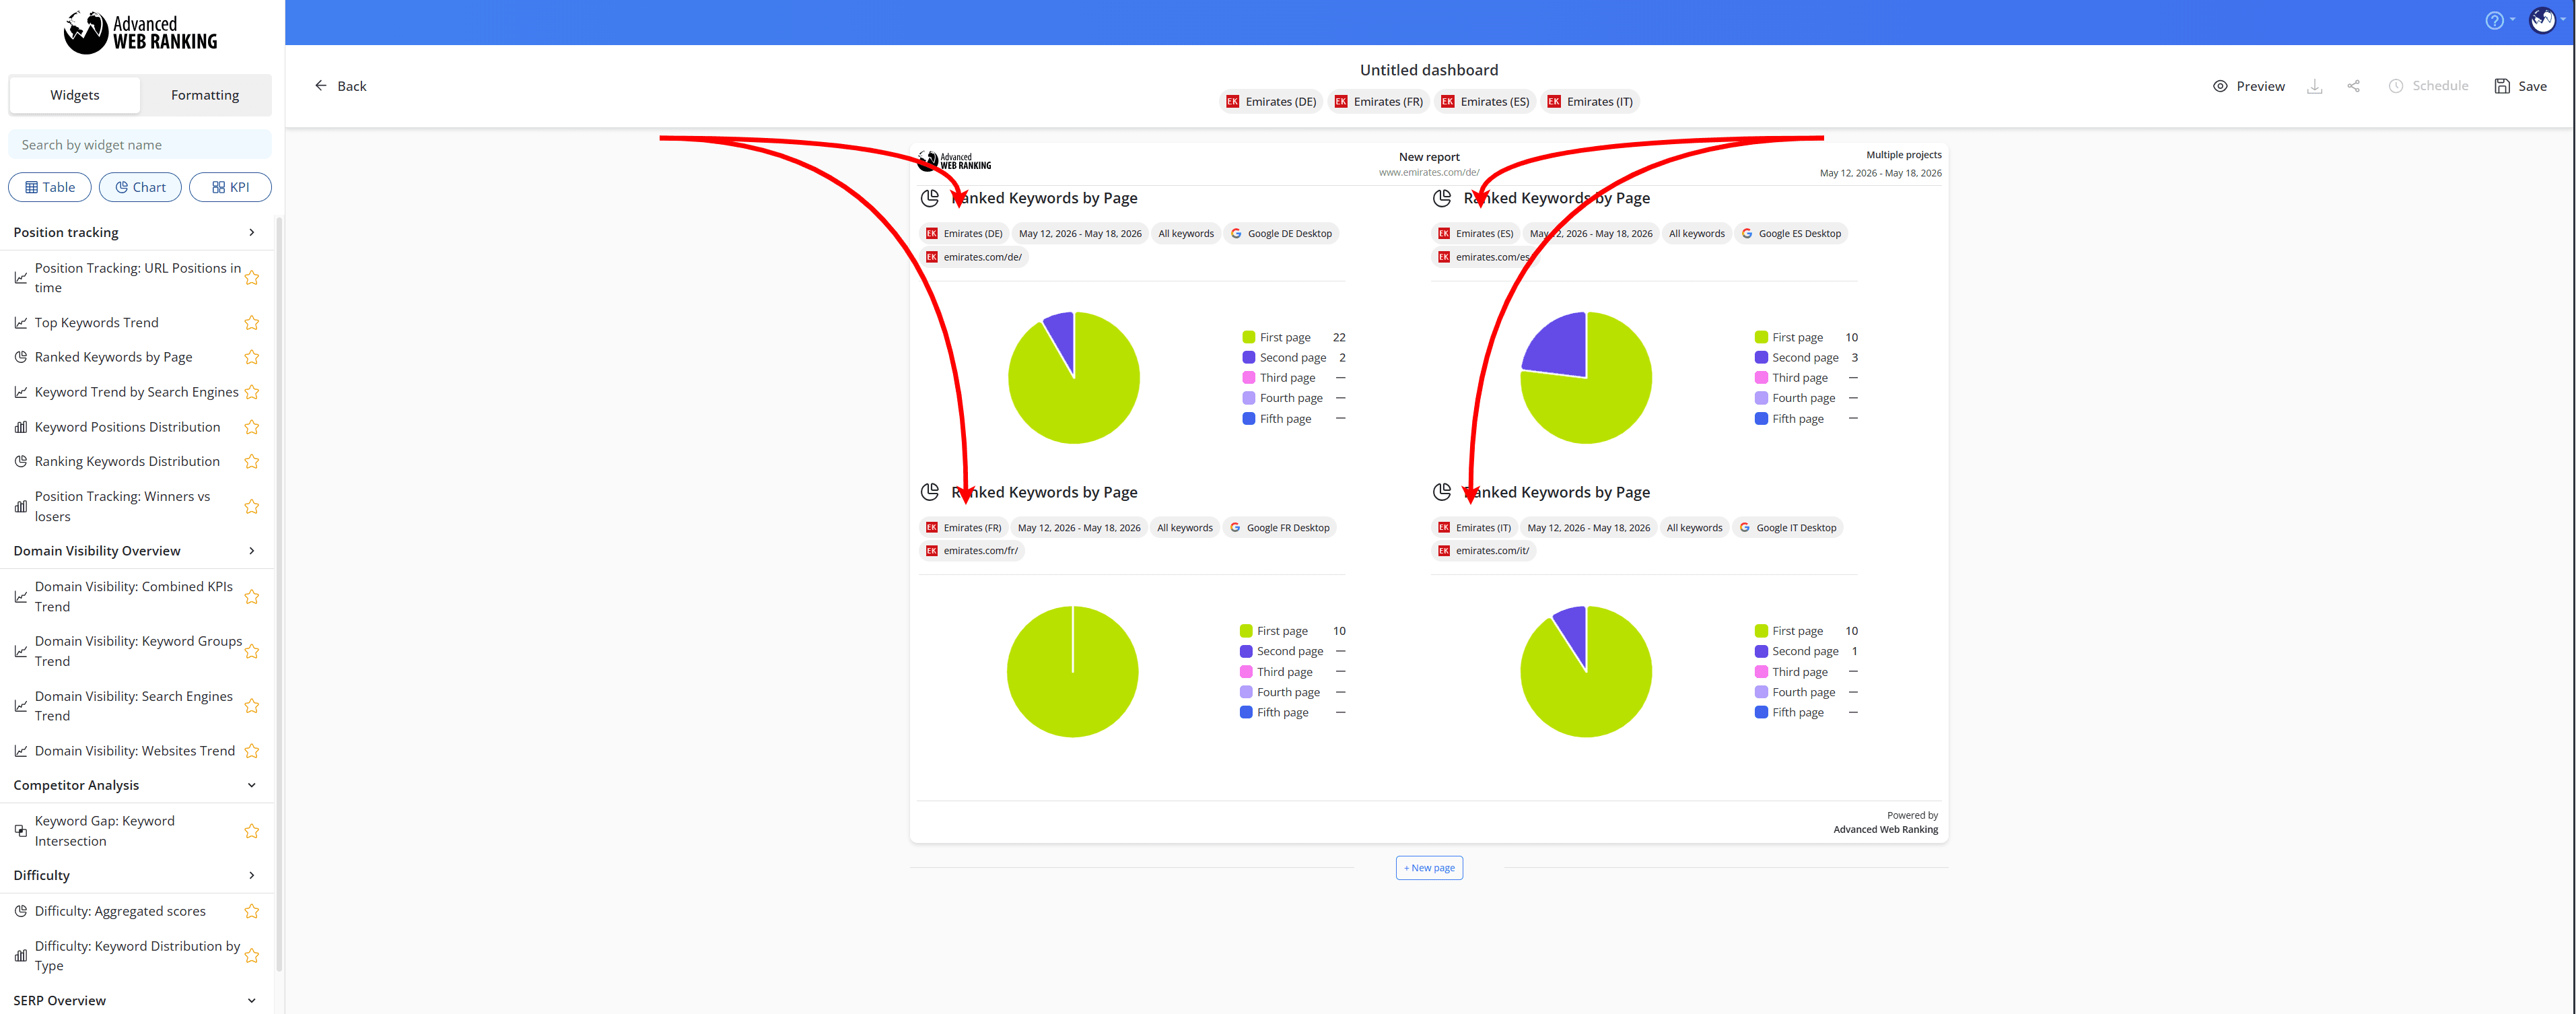2576x1014 pixels.
Task: Click the Google DE Desktop search engine chip
Action: pos(1281,233)
